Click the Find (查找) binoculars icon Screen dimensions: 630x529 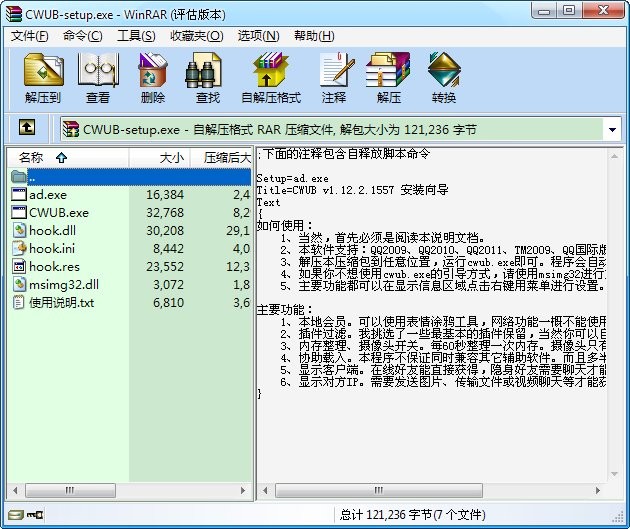pos(203,70)
